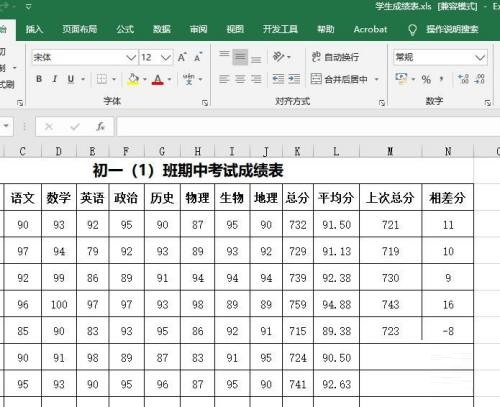The height and width of the screenshot is (407, 500).
Task: Click the phonetic guide (wén) icon
Action: coord(189,79)
